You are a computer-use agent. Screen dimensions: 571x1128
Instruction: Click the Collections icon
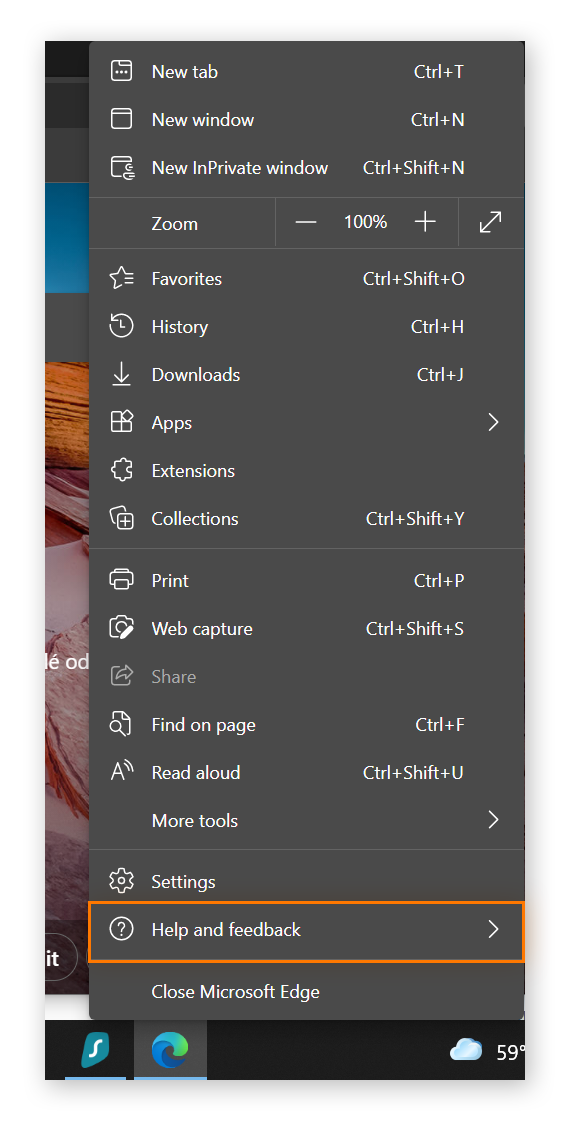[121, 519]
